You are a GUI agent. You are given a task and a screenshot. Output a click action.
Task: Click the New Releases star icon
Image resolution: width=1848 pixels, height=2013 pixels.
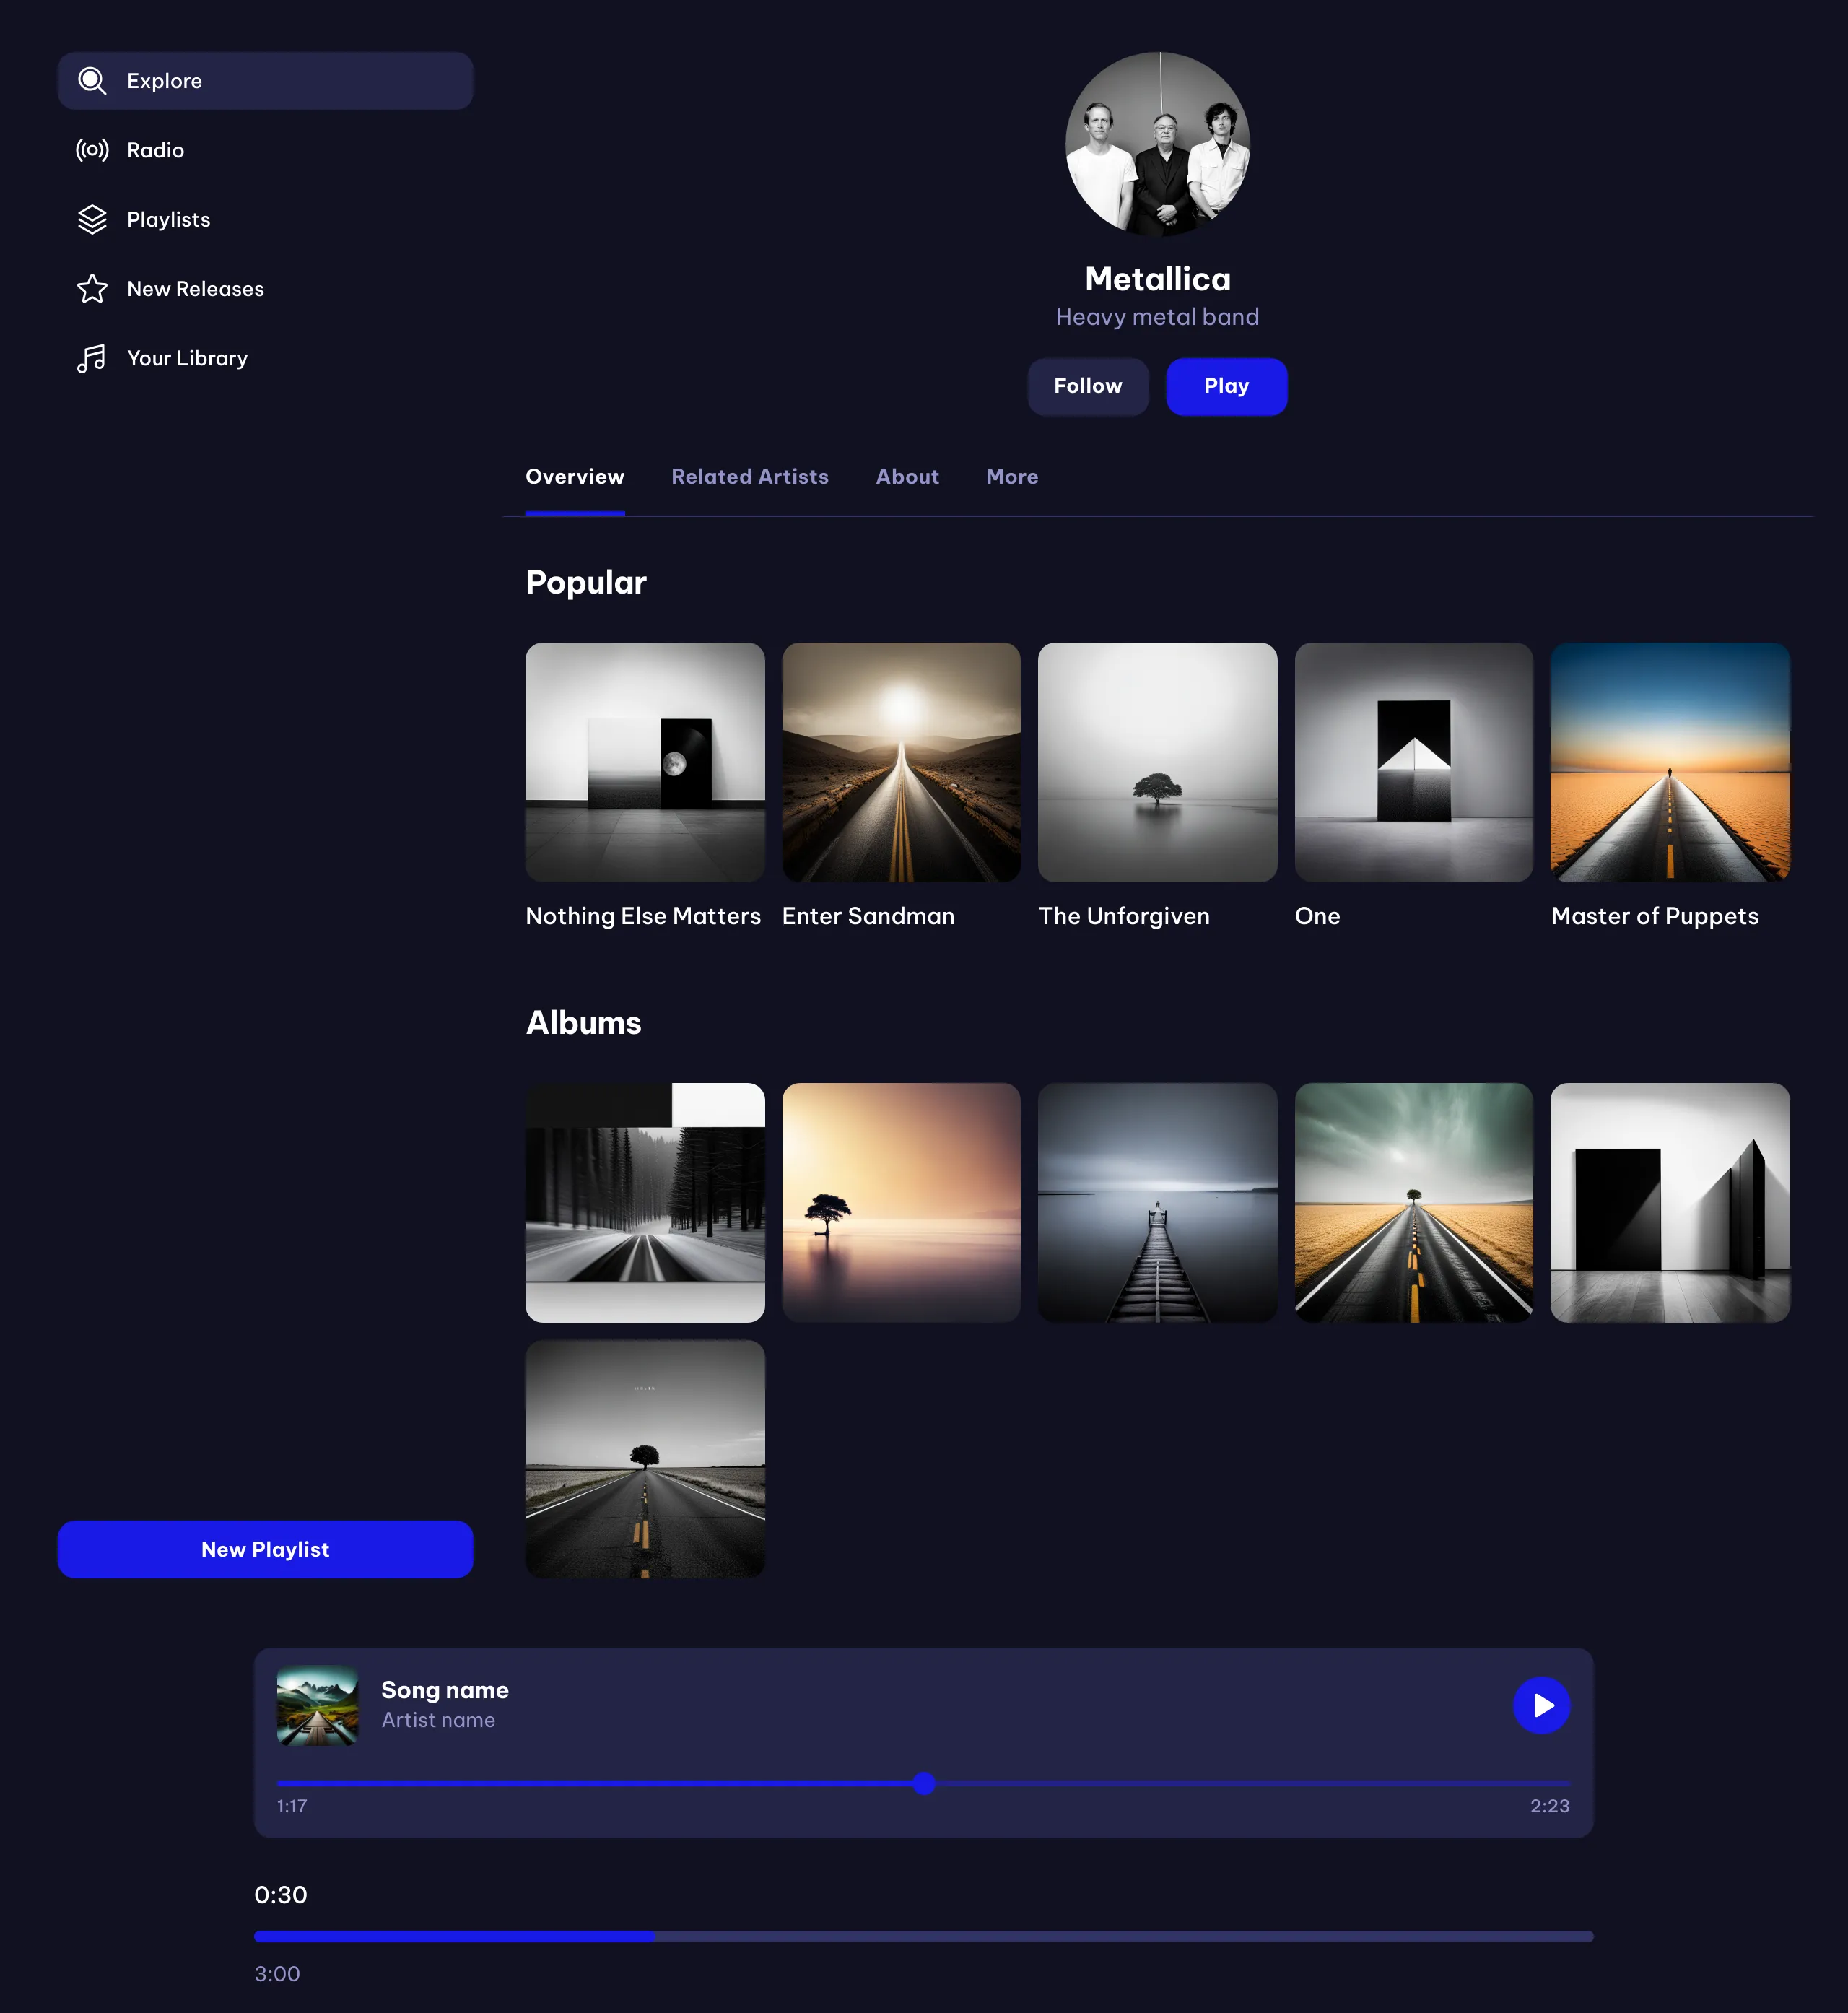coord(92,289)
